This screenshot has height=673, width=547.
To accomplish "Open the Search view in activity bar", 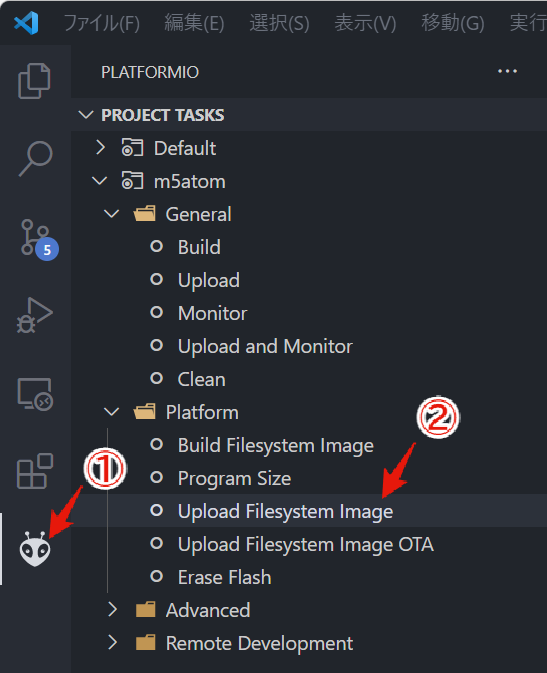I will tap(35, 158).
